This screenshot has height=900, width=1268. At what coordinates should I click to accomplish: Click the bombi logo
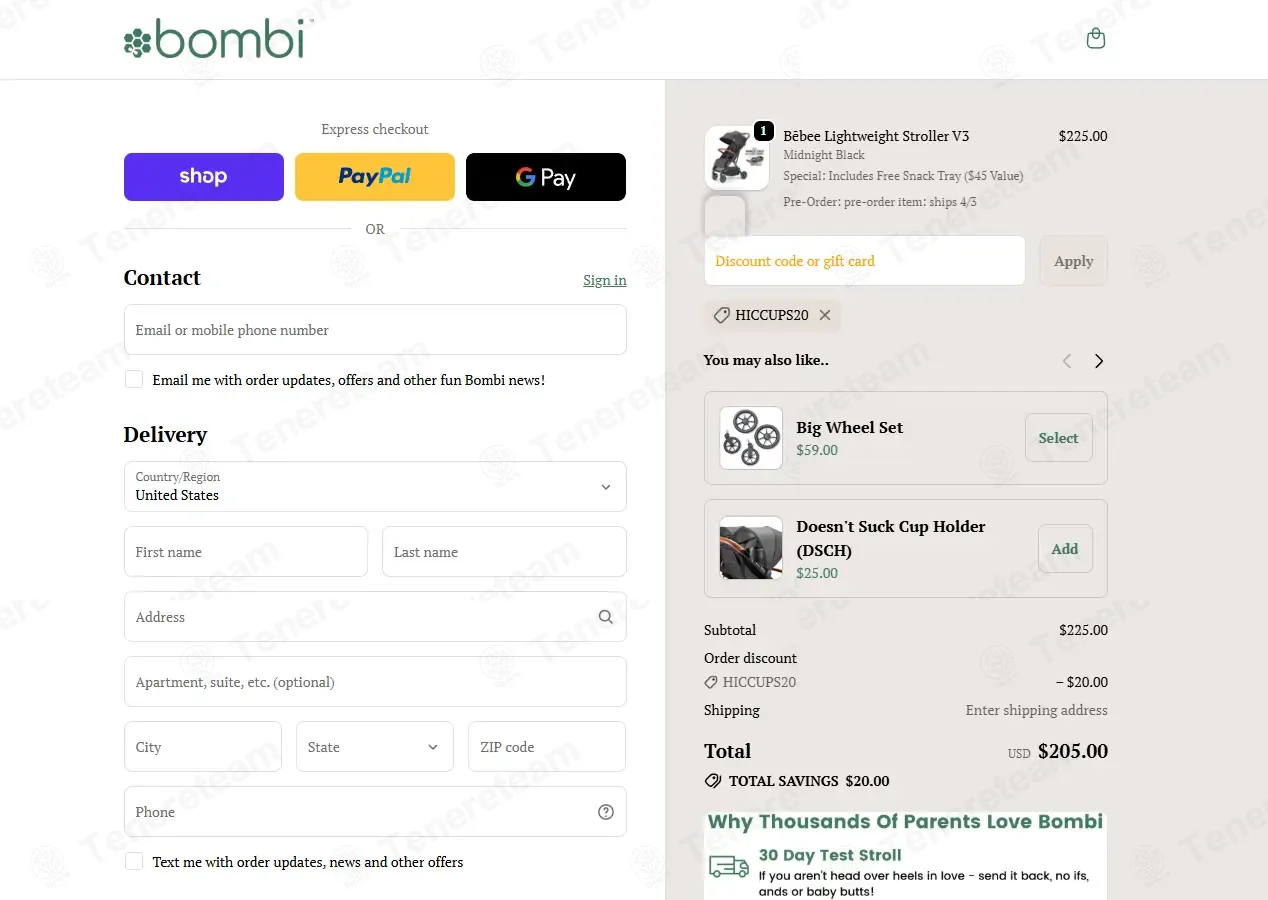(x=219, y=39)
